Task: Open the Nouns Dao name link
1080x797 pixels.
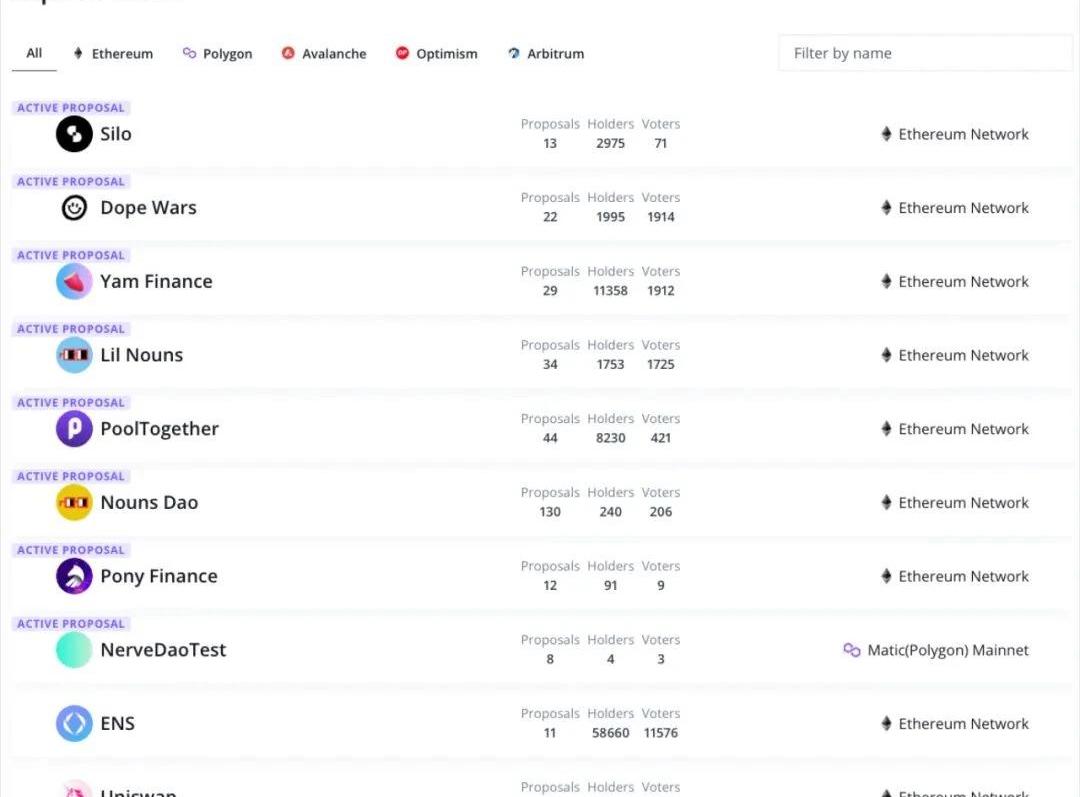Action: pos(149,503)
